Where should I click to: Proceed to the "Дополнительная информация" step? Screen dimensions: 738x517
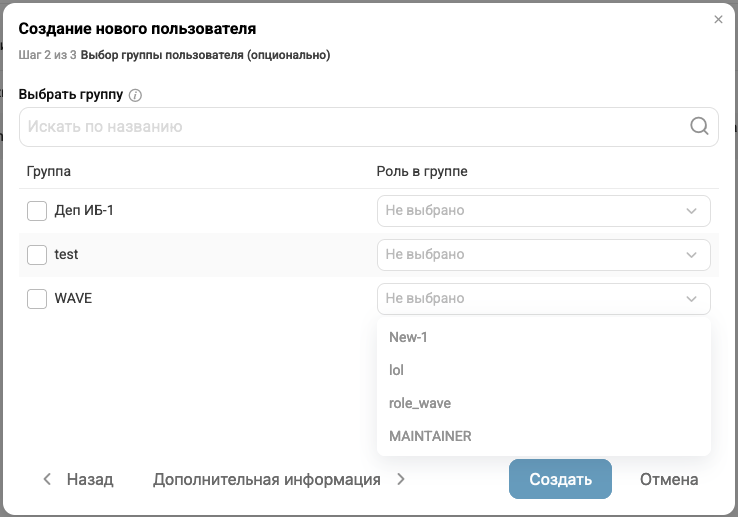click(266, 479)
